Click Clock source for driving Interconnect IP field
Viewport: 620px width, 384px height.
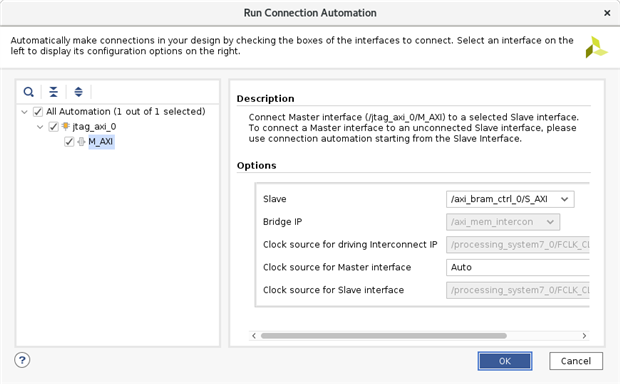pyautogui.click(x=518, y=245)
